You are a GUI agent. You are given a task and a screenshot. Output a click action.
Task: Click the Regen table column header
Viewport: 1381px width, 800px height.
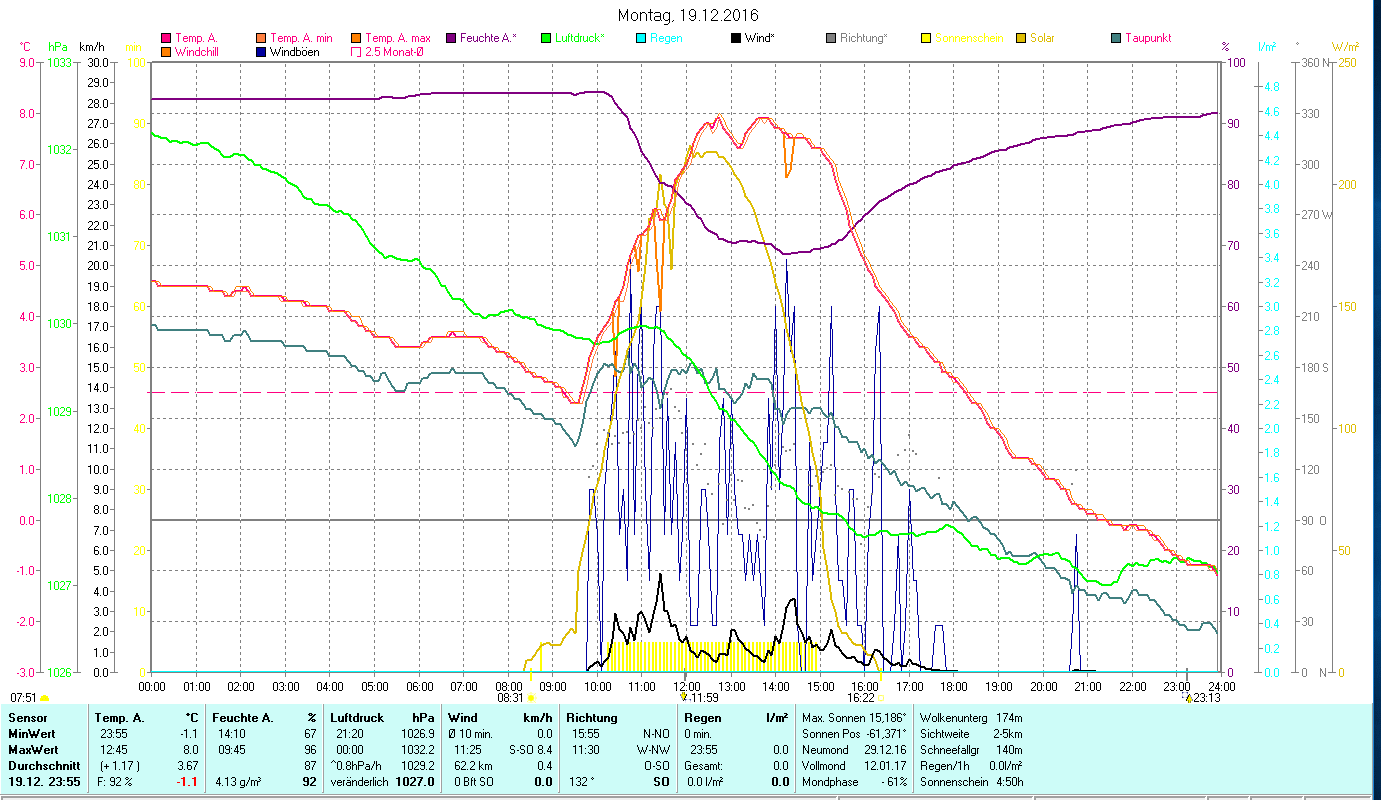pos(702,718)
